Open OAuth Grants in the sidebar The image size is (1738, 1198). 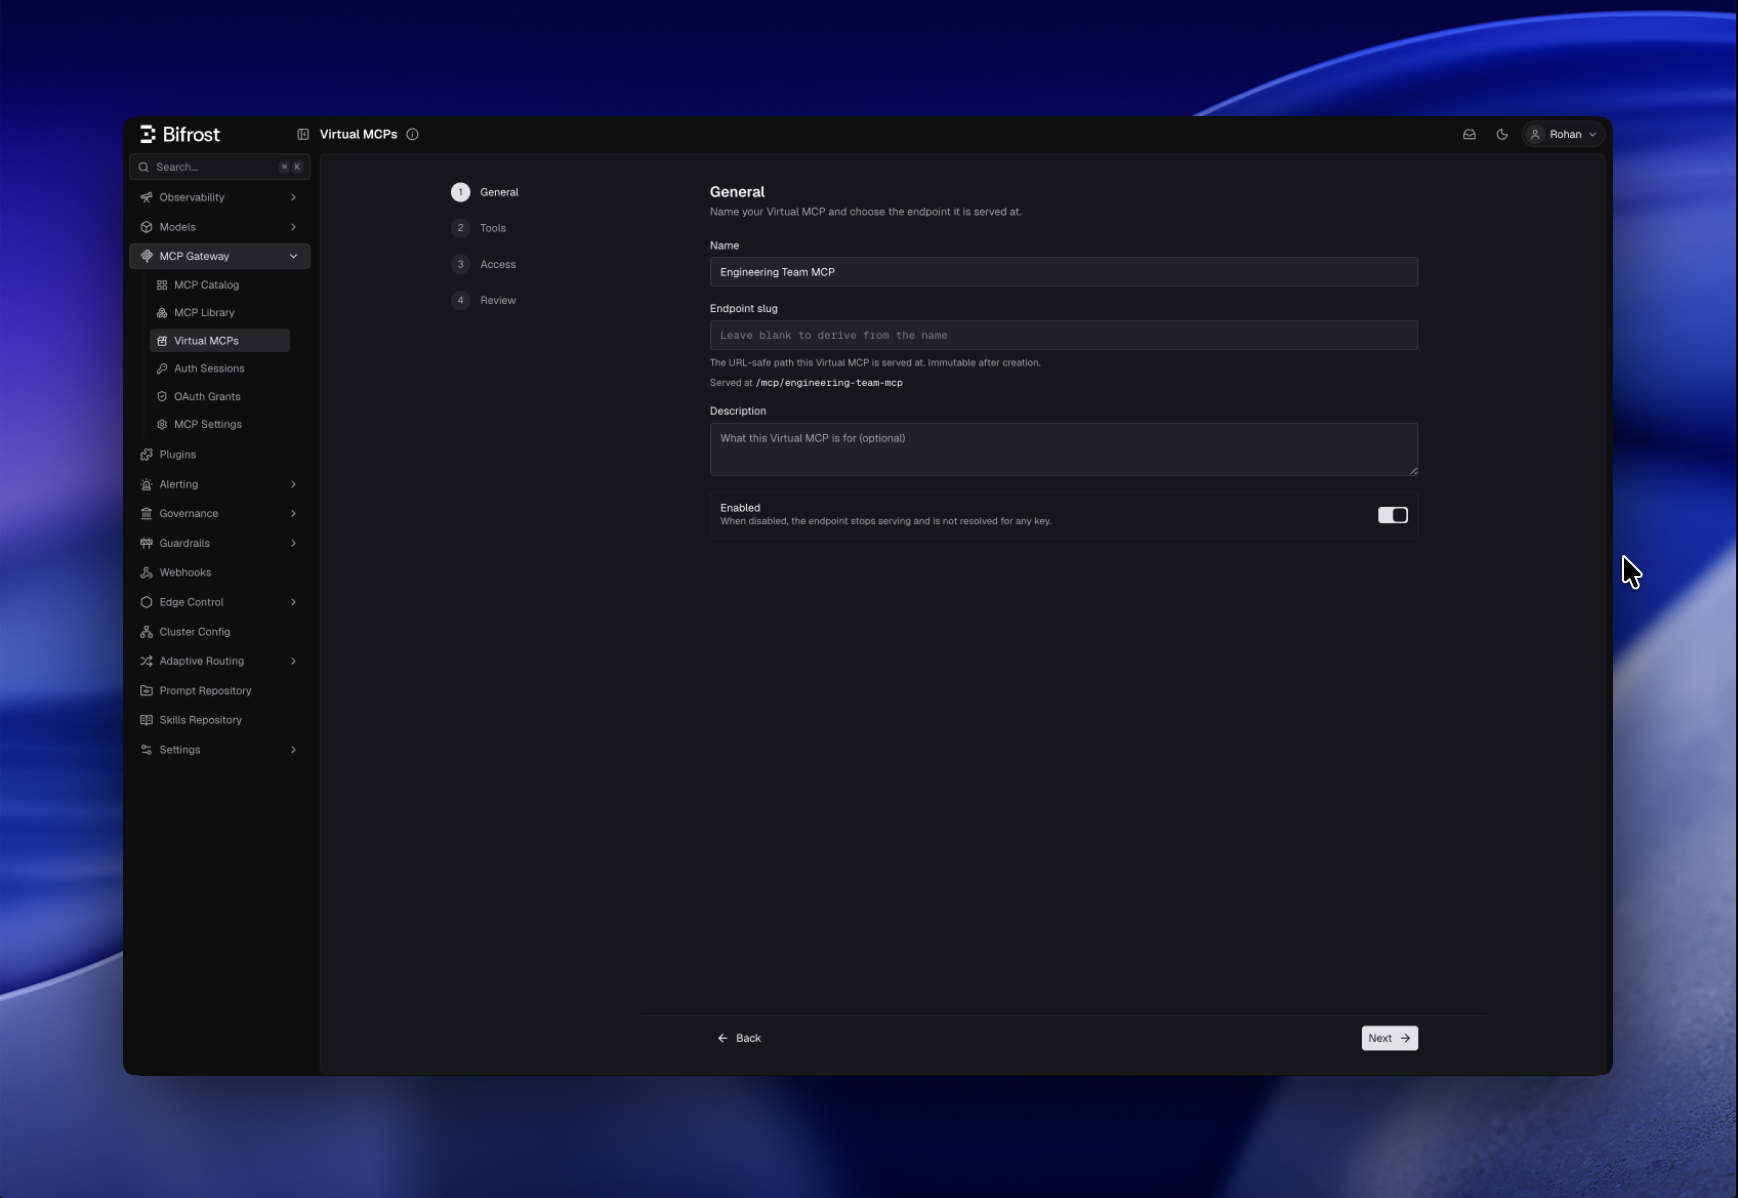tap(220, 397)
